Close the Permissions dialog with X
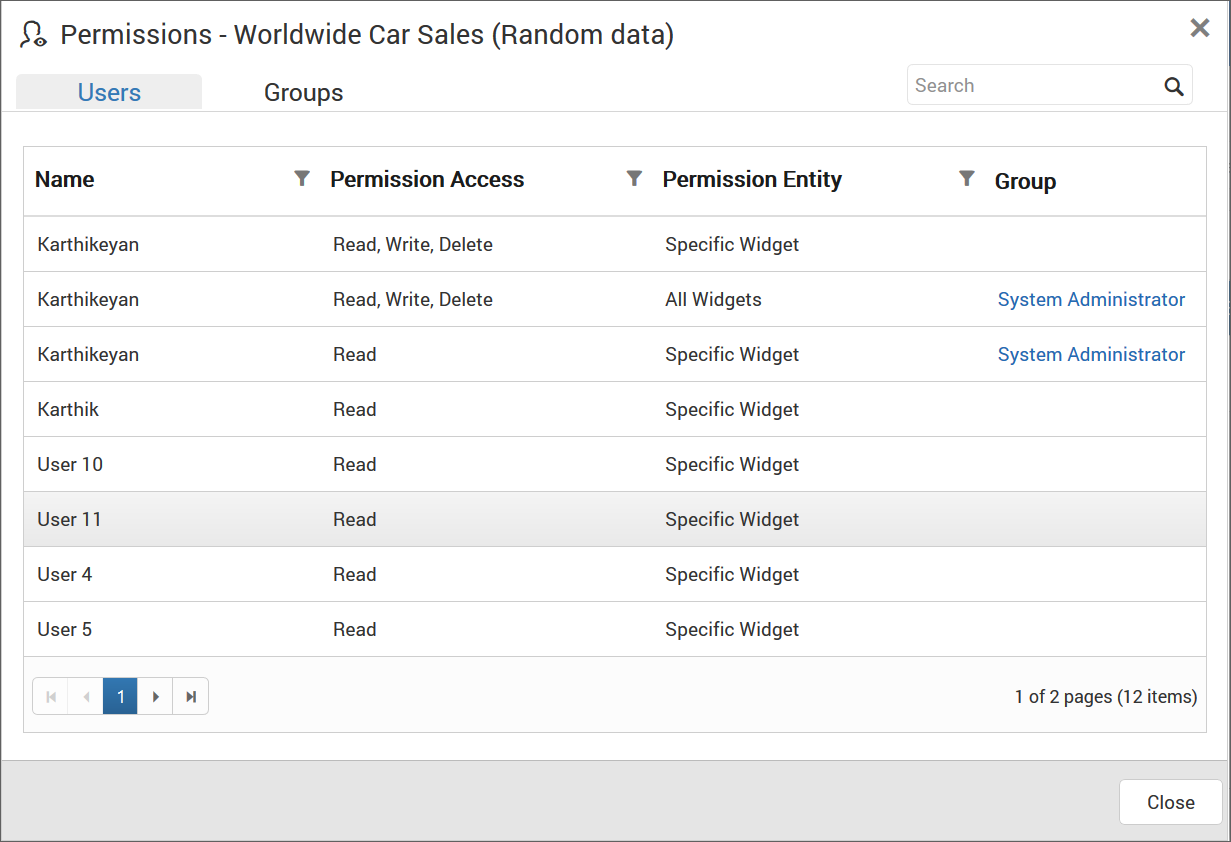1231x842 pixels. tap(1200, 28)
